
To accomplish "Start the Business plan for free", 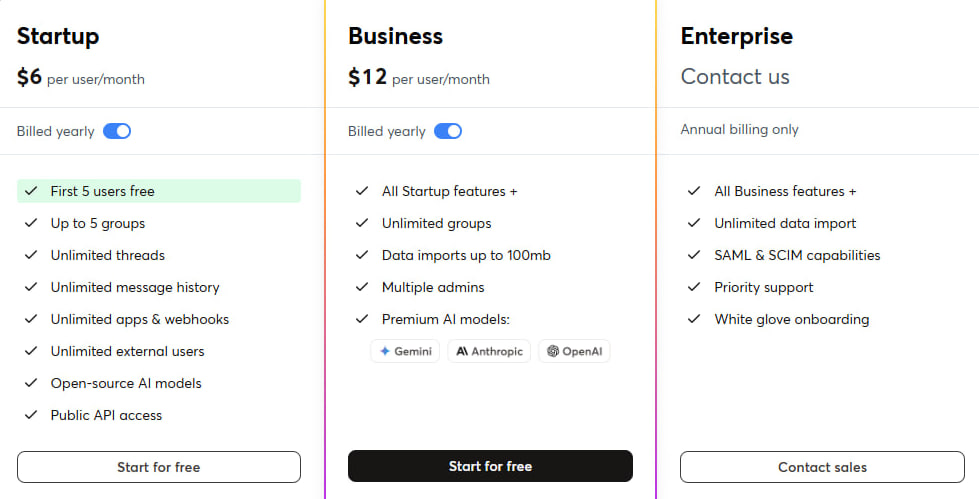I will [x=490, y=466].
